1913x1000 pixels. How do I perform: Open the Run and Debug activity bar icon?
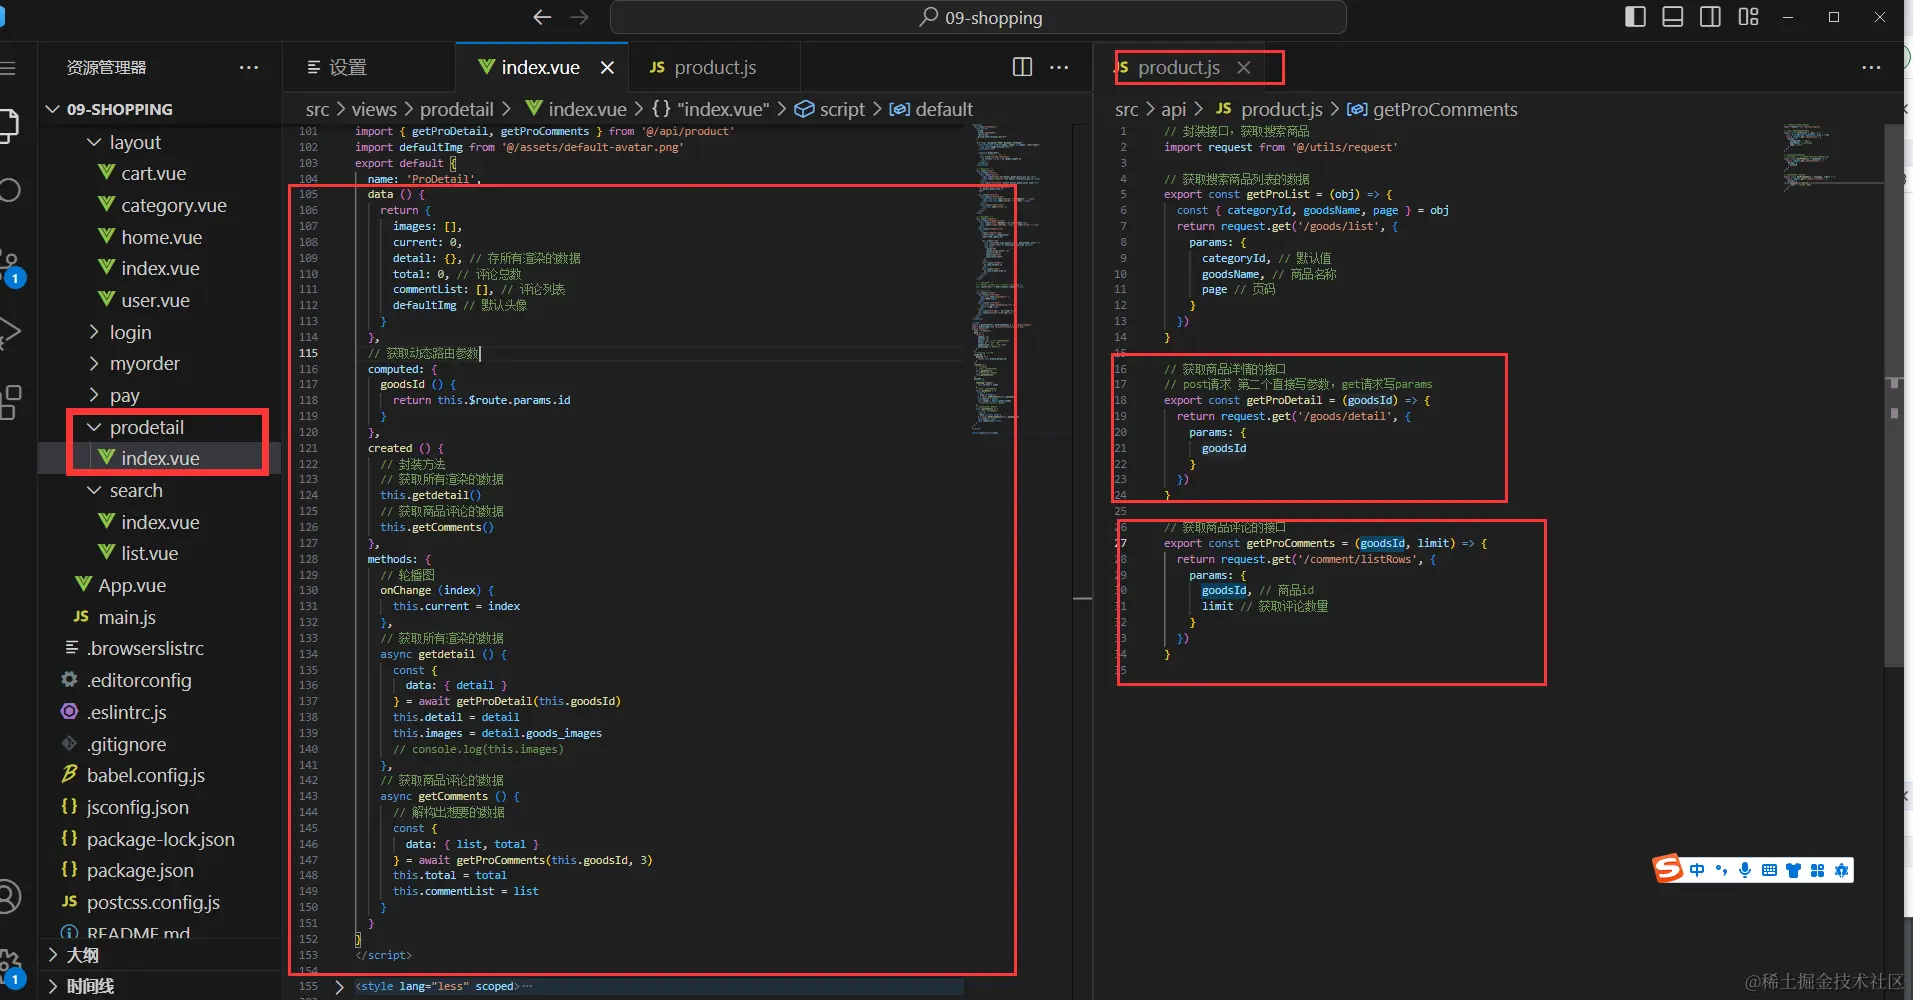click(9, 332)
